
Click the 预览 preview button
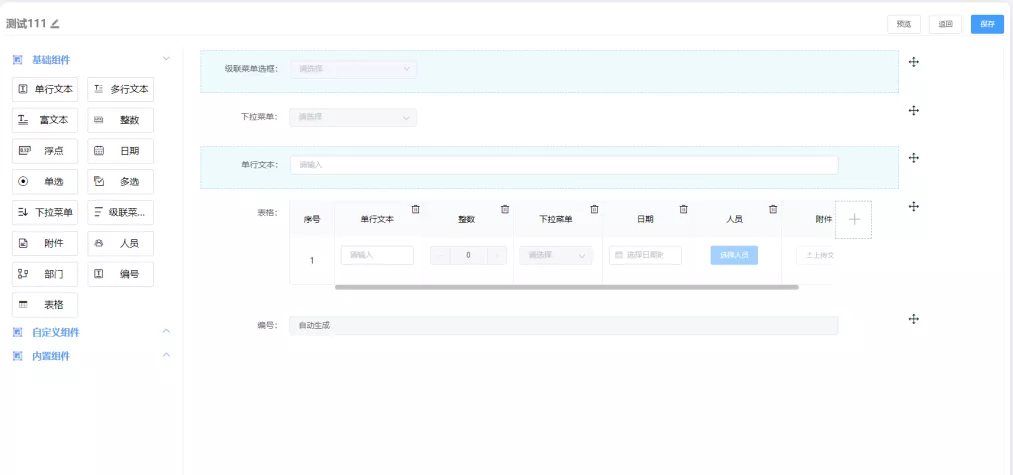pos(904,24)
